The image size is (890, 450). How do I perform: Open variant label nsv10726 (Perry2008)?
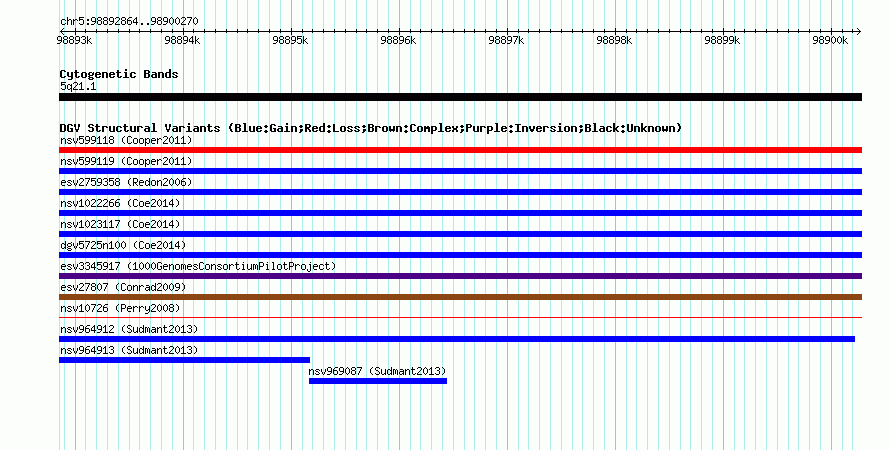[x=120, y=308]
